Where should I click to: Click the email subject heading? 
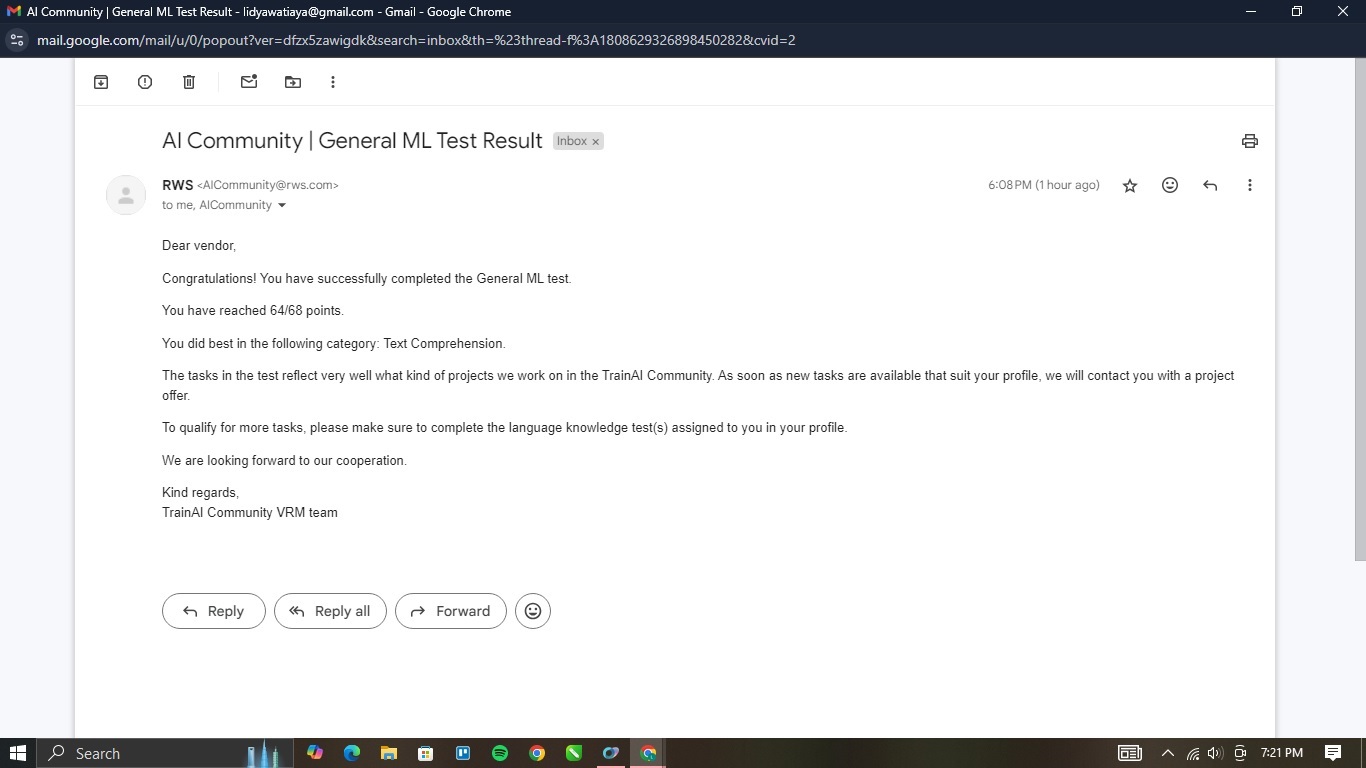tap(352, 141)
